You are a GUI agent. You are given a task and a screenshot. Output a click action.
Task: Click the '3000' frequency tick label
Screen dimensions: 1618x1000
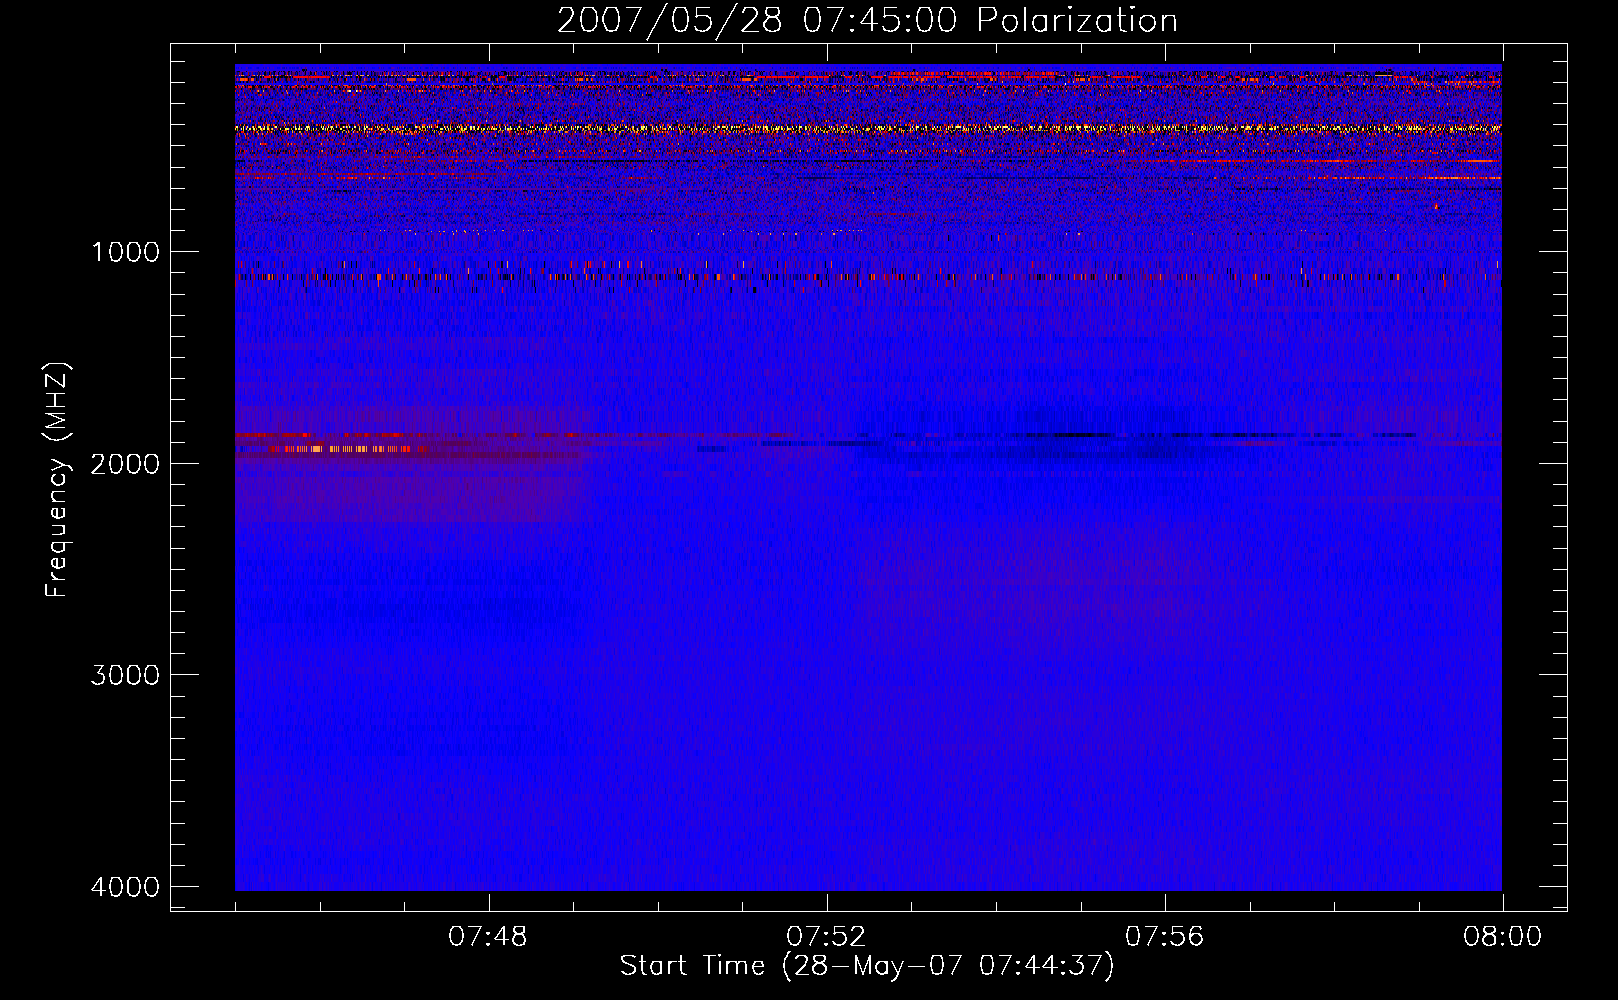(x=125, y=675)
